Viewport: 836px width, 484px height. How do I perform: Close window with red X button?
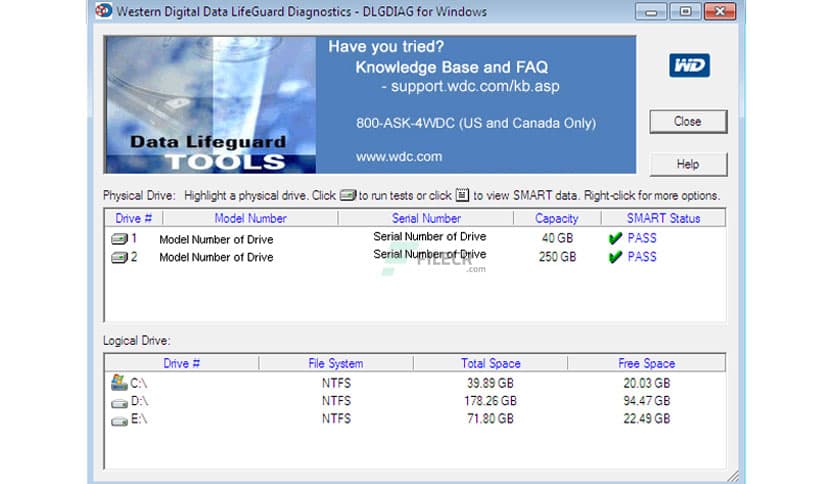(720, 11)
